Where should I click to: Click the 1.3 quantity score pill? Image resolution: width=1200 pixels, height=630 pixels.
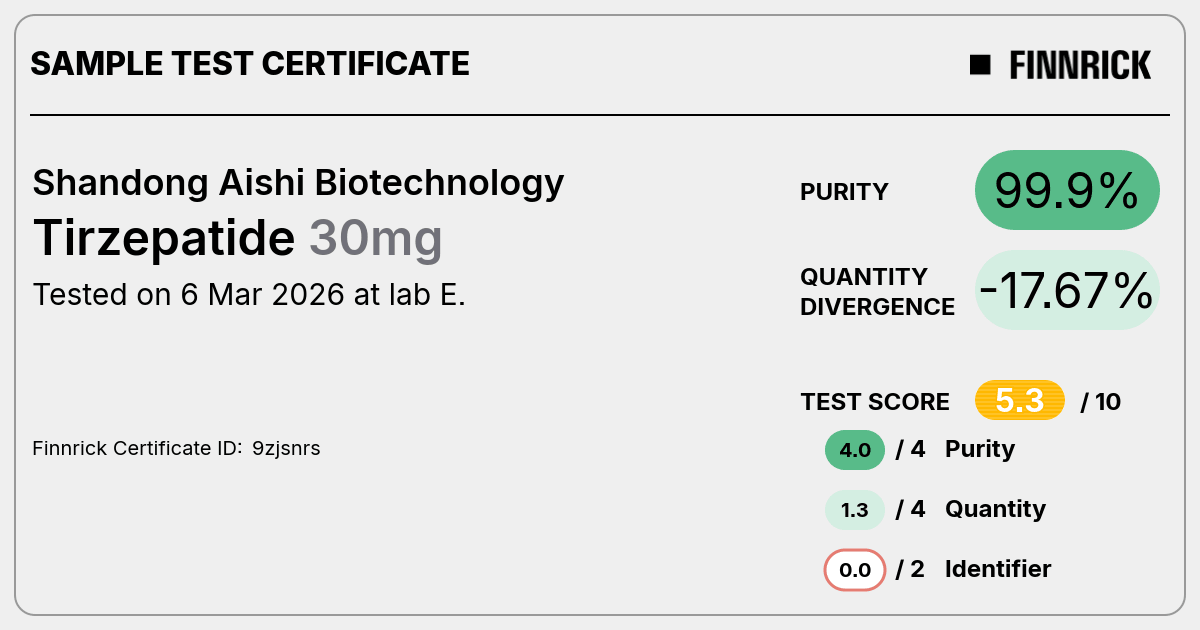pos(855,510)
